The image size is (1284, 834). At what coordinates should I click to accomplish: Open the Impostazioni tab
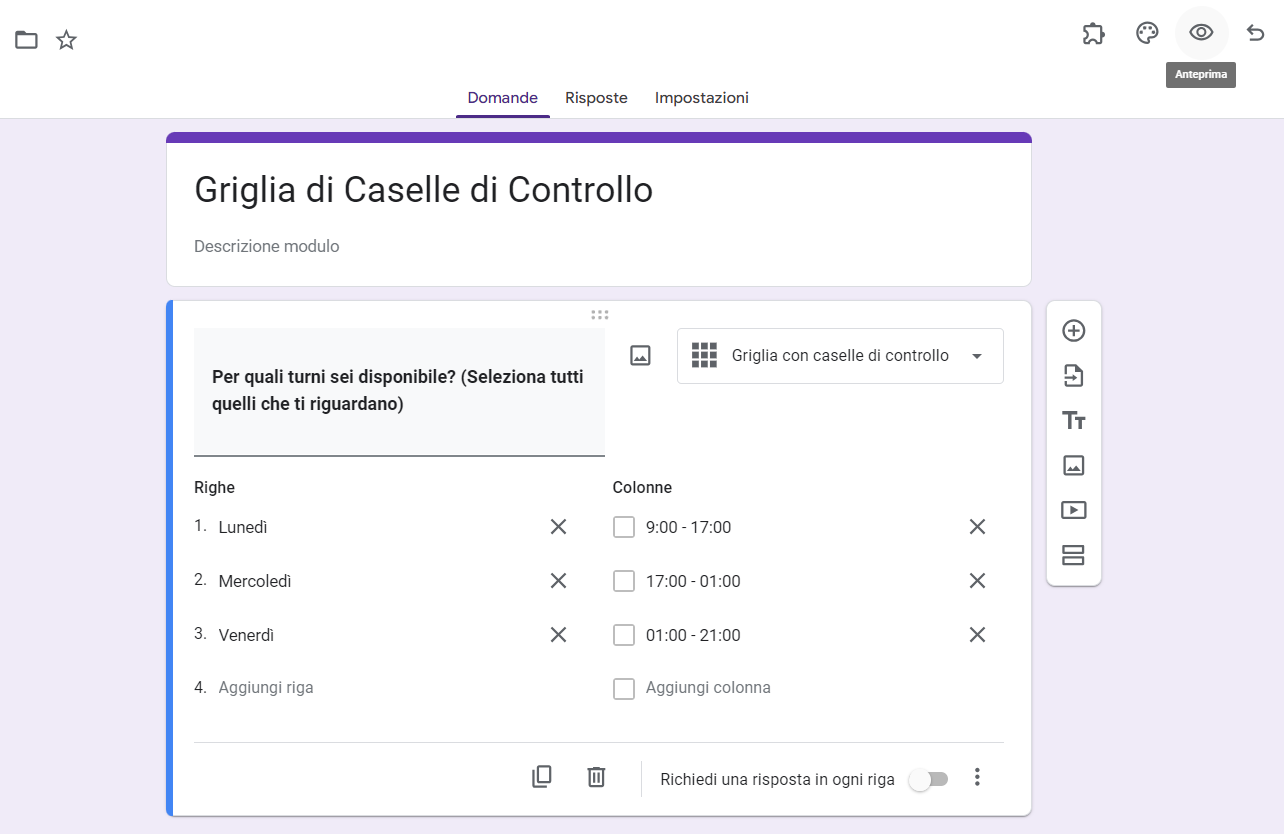[x=701, y=98]
